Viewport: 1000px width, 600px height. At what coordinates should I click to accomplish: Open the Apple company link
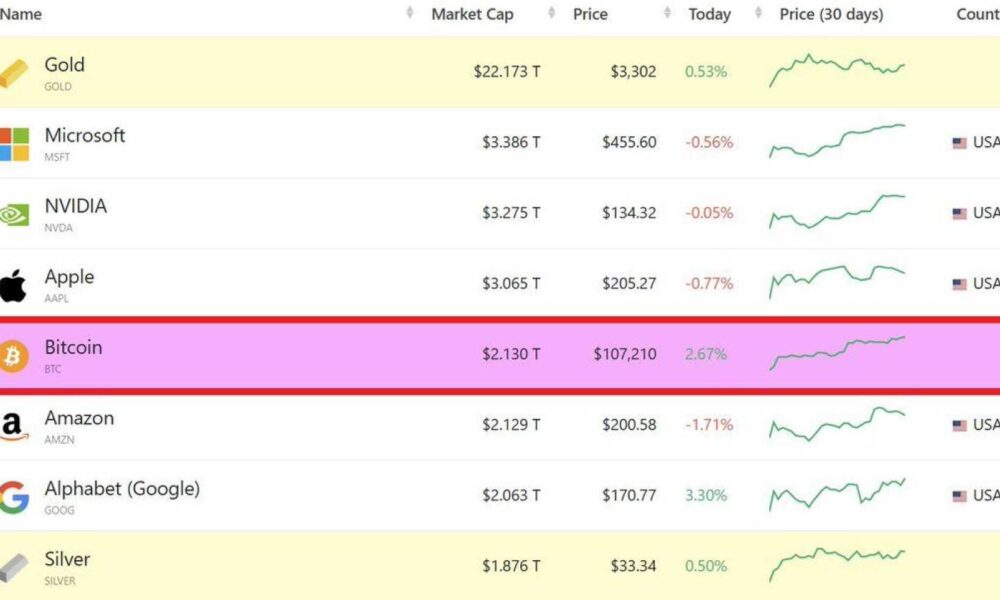point(70,277)
